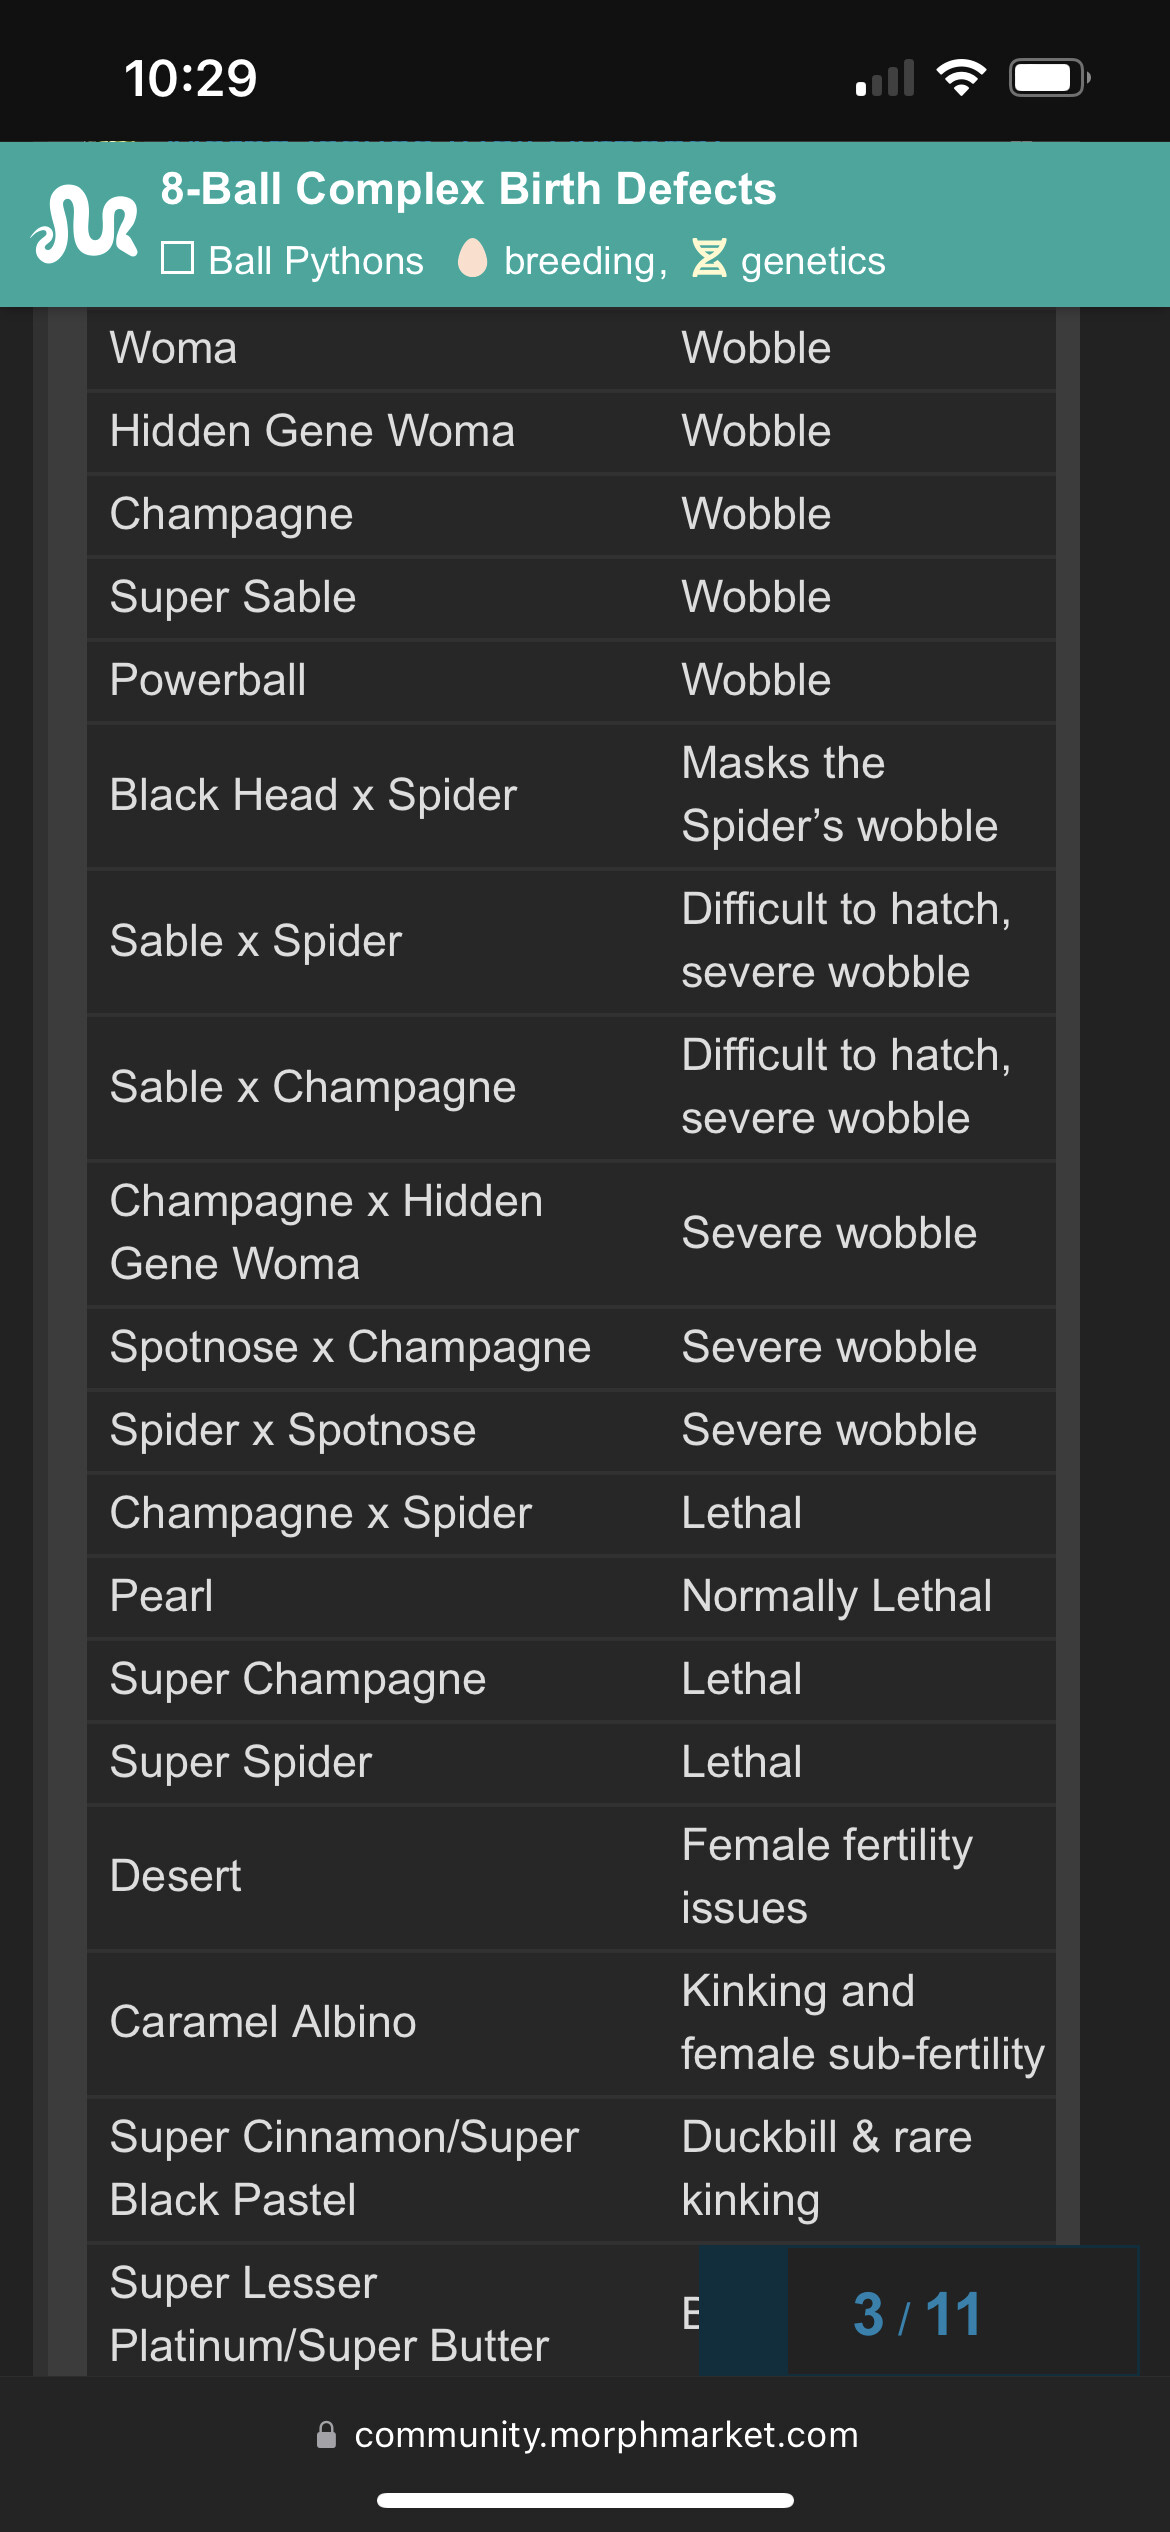Open the Ball Pythons category square
The height and width of the screenshot is (2532, 1170).
[177, 258]
